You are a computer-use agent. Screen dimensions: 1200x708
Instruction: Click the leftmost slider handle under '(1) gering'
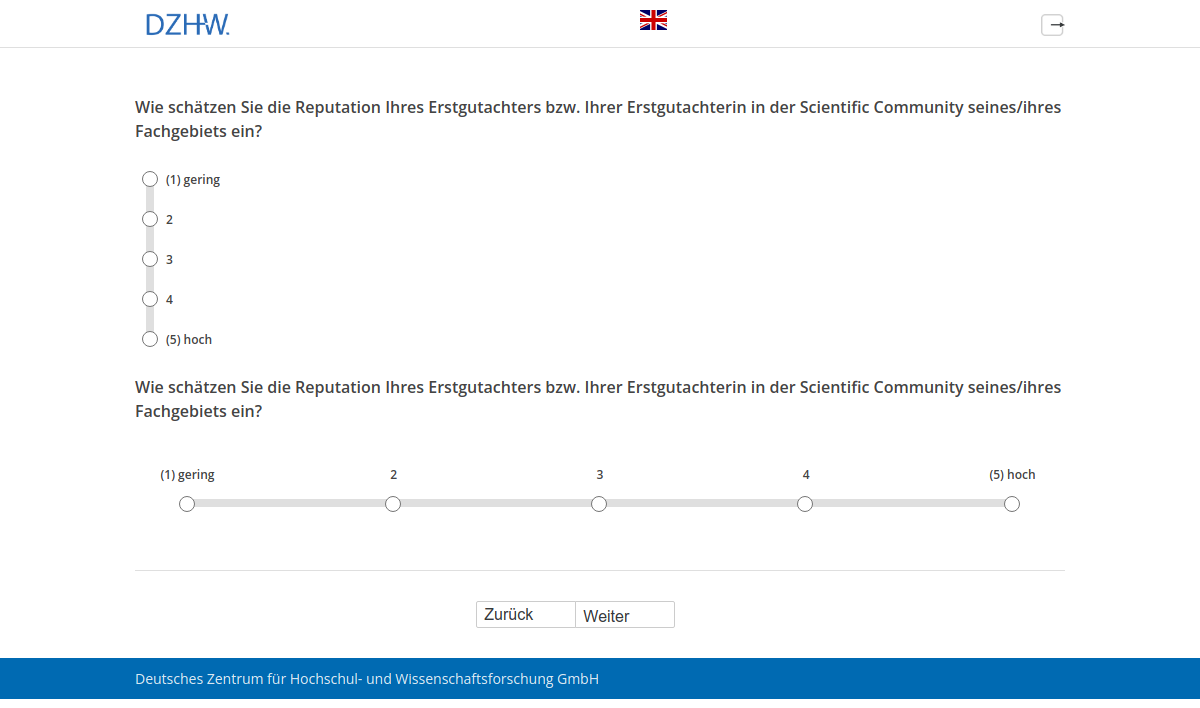[x=186, y=504]
